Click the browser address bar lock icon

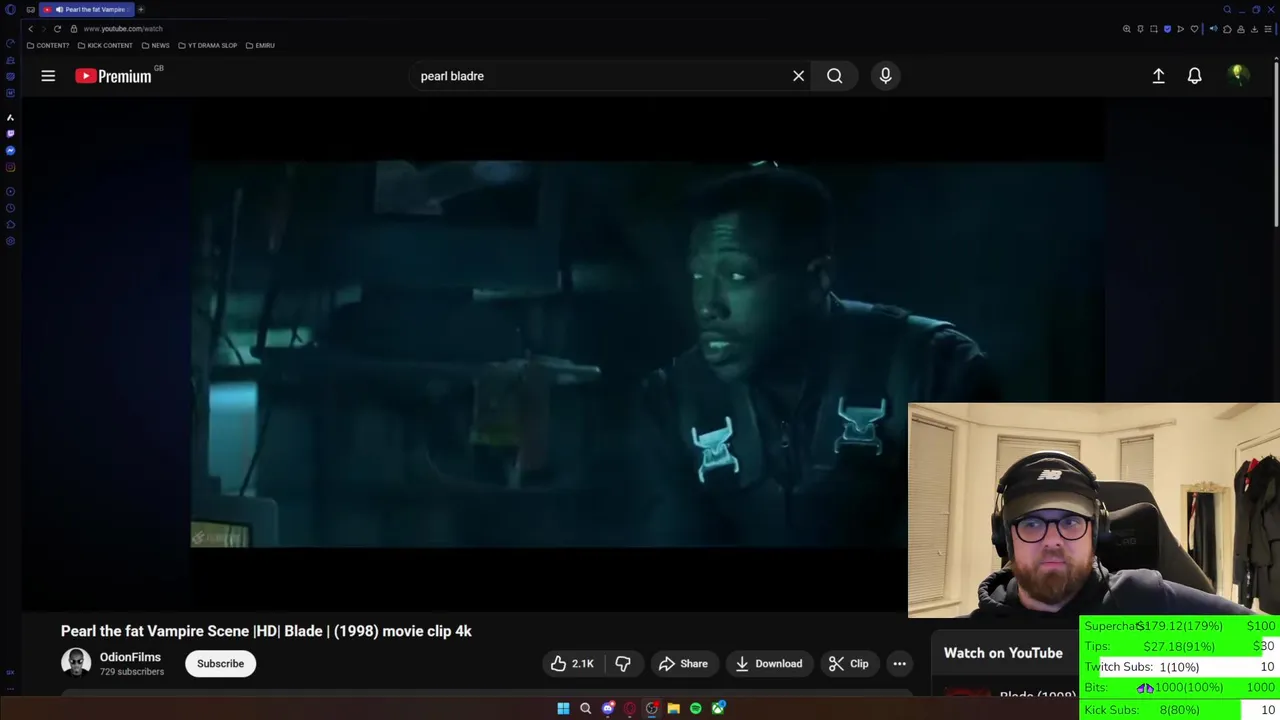coord(74,29)
